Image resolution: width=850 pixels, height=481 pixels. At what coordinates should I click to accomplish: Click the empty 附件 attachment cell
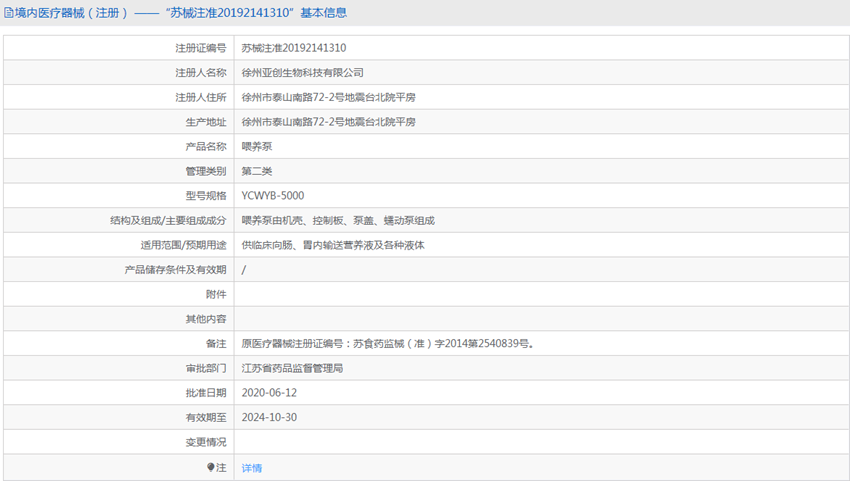click(542, 294)
